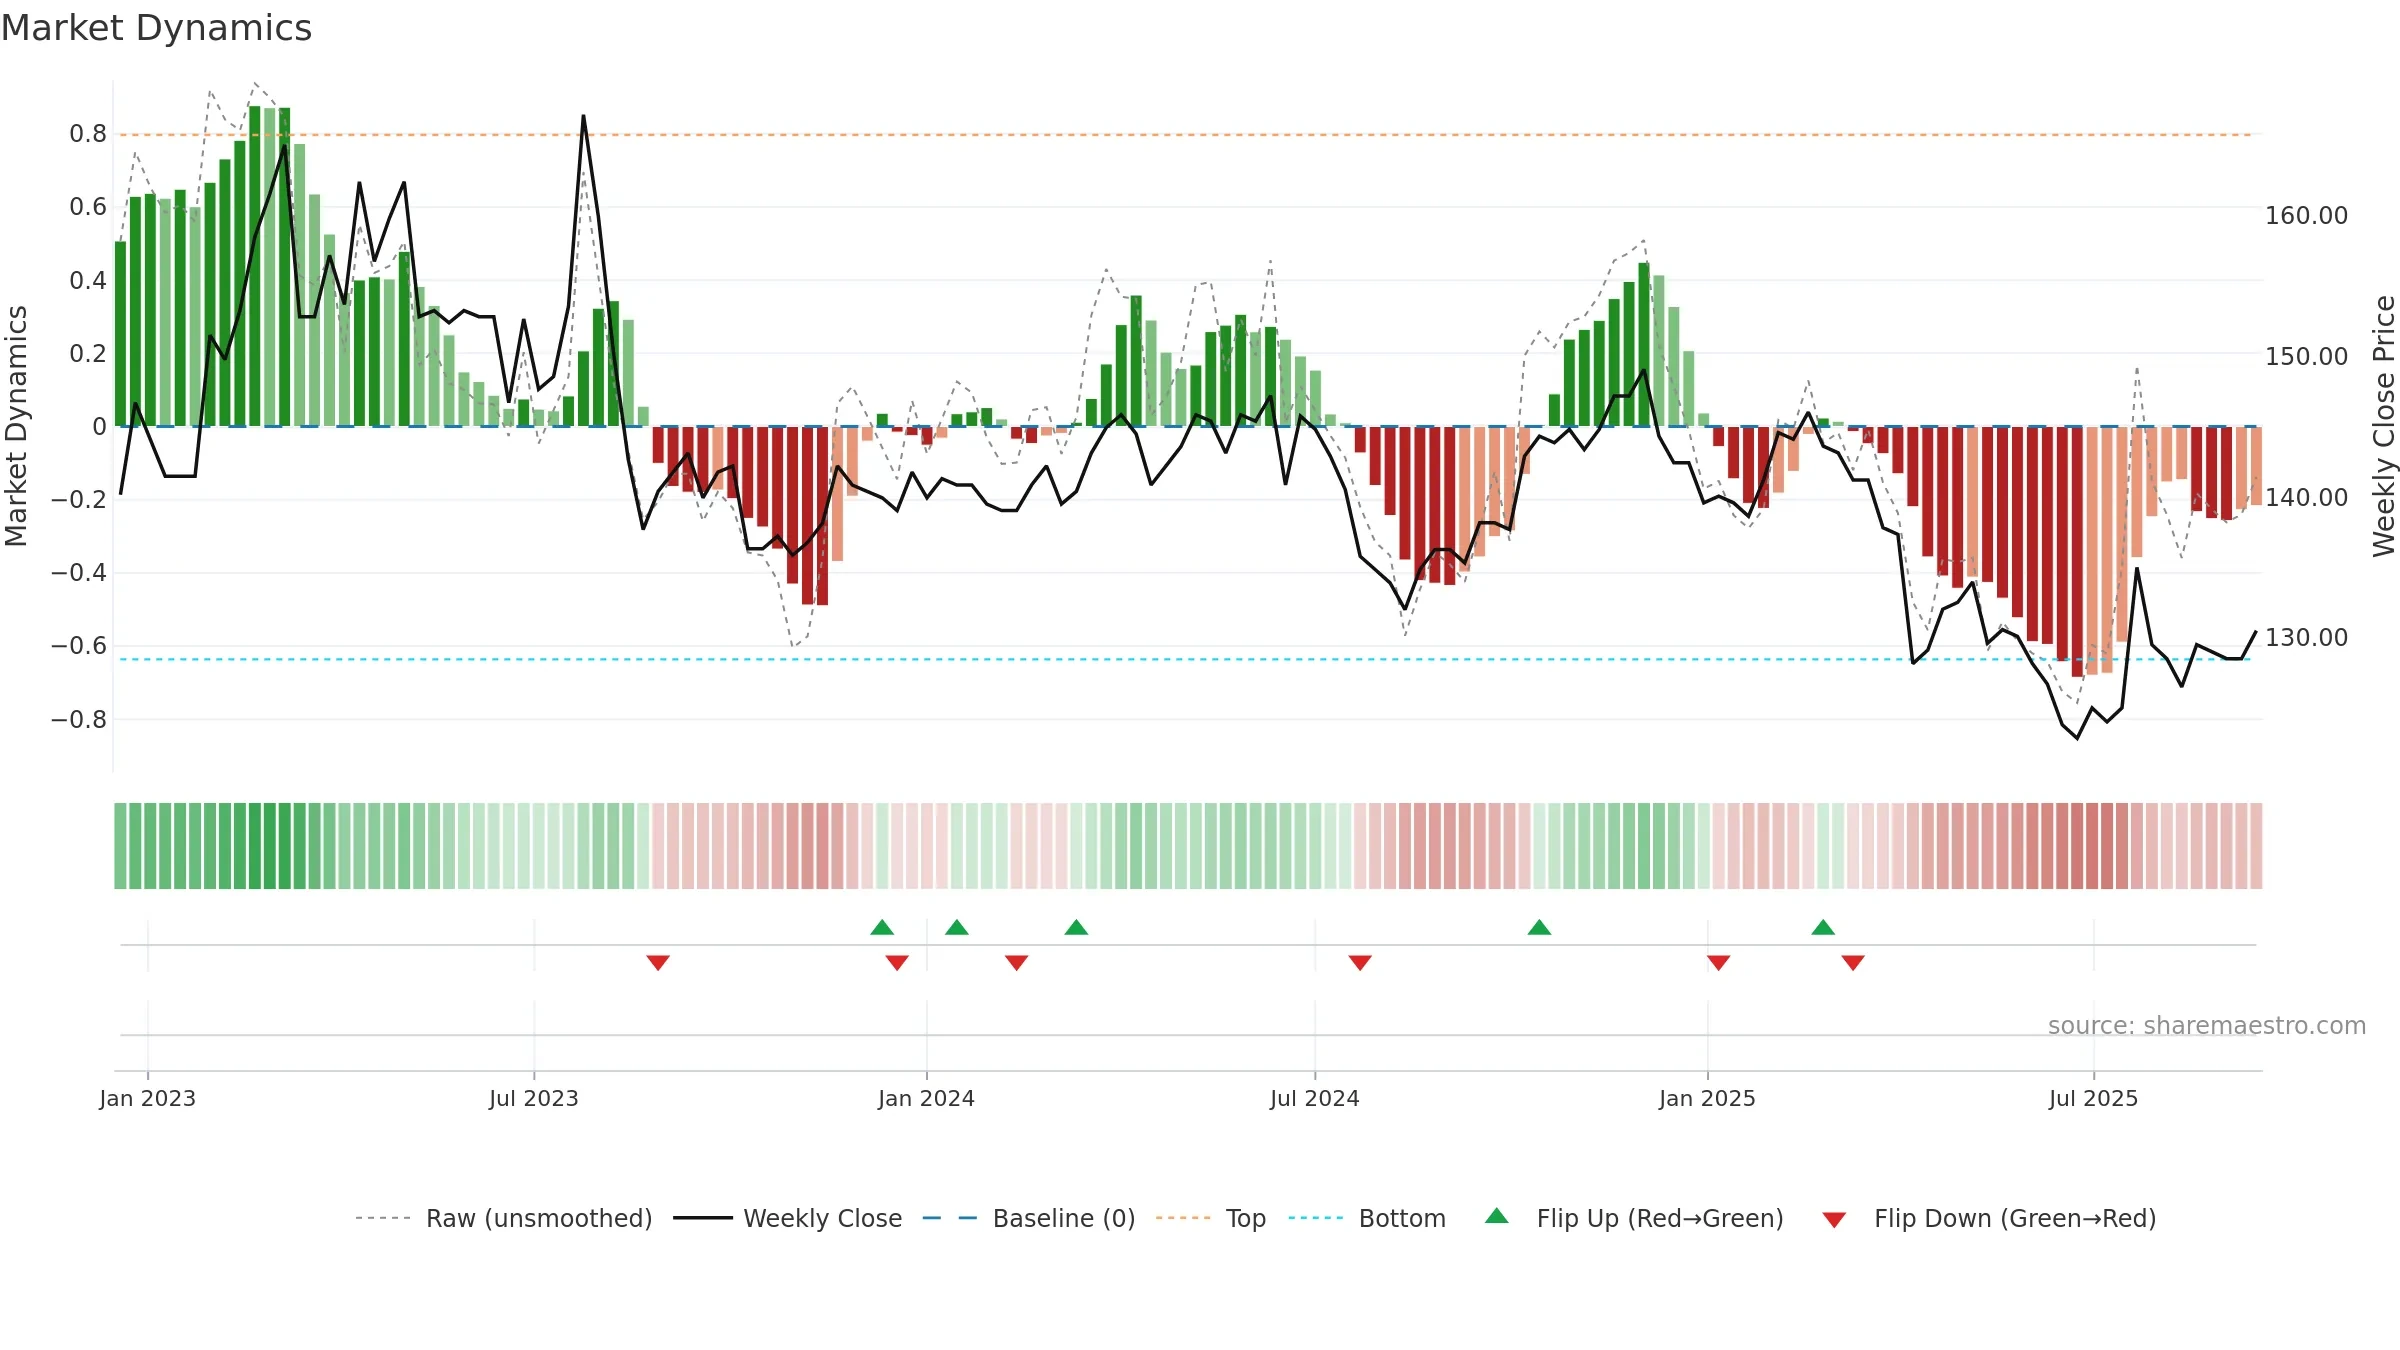Click the Jul 2025 x-axis label
This screenshot has height=1350, width=2400.
click(2094, 1098)
